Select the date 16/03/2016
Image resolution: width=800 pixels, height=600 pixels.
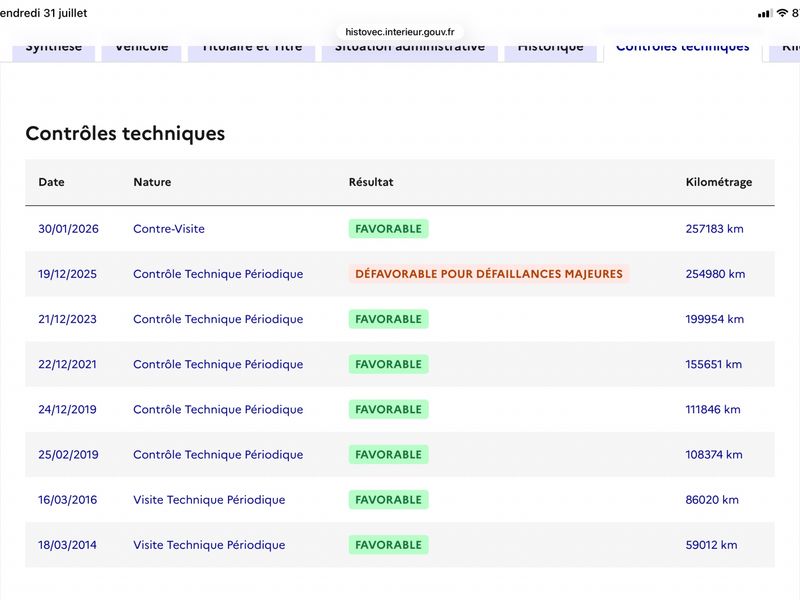tap(67, 499)
